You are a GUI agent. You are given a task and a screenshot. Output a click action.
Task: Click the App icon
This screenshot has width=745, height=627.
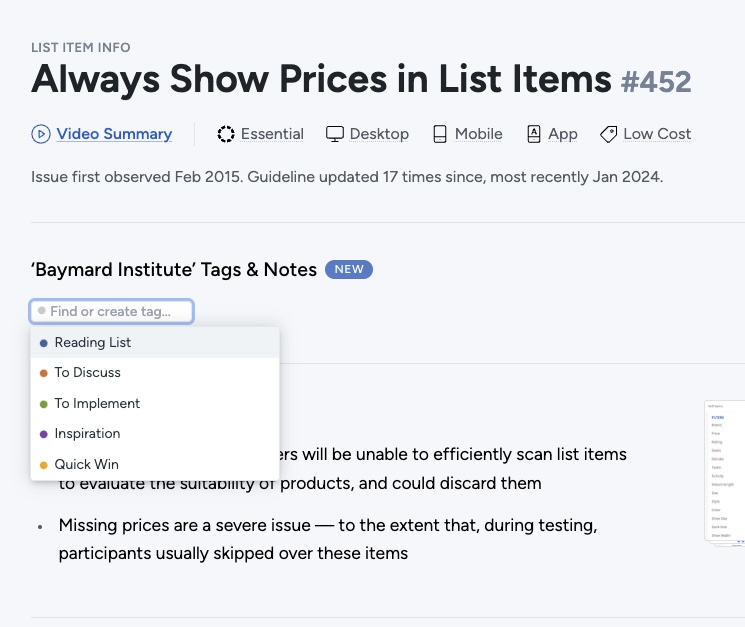click(x=534, y=134)
